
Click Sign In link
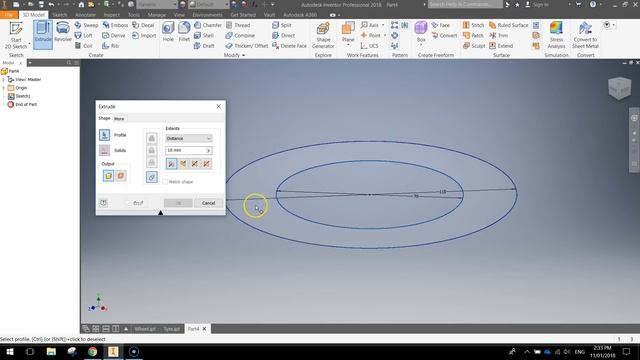[x=537, y=4]
